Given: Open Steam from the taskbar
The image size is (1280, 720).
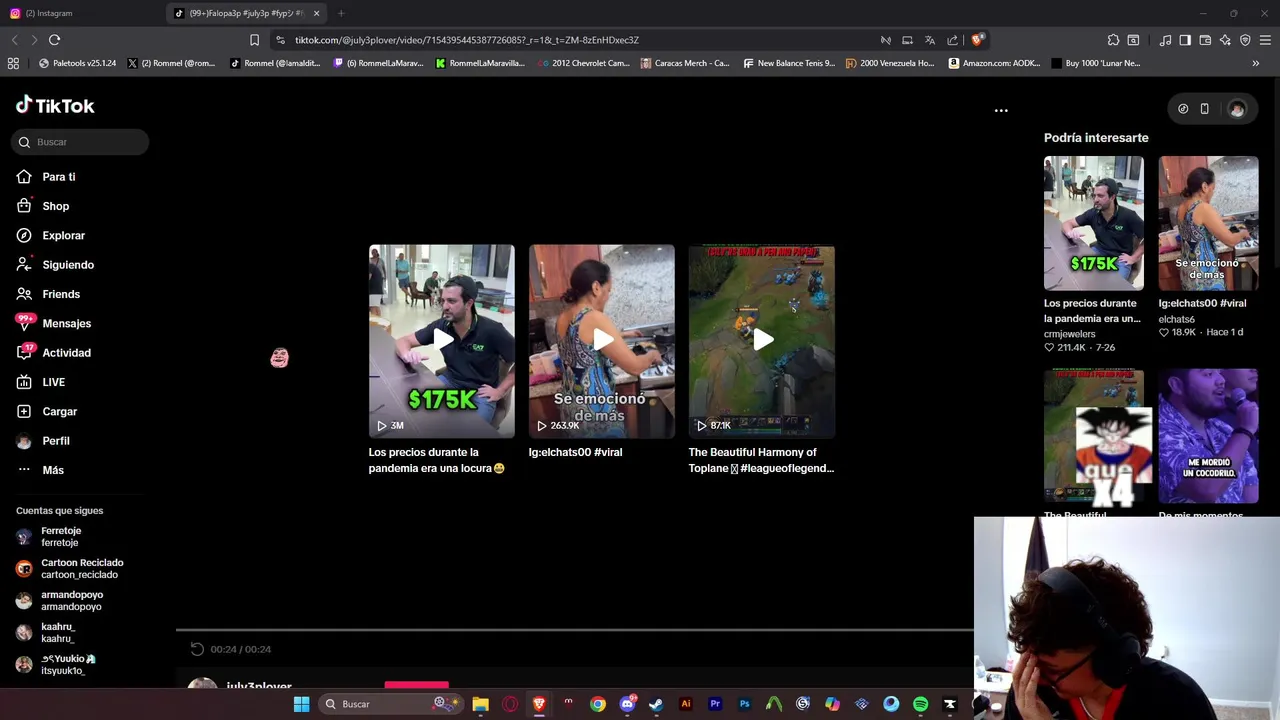Looking at the screenshot, I should (656, 704).
